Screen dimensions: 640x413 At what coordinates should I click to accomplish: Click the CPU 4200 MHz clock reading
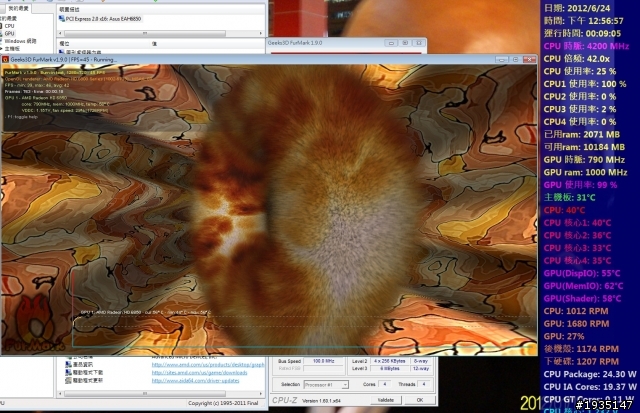[586, 46]
